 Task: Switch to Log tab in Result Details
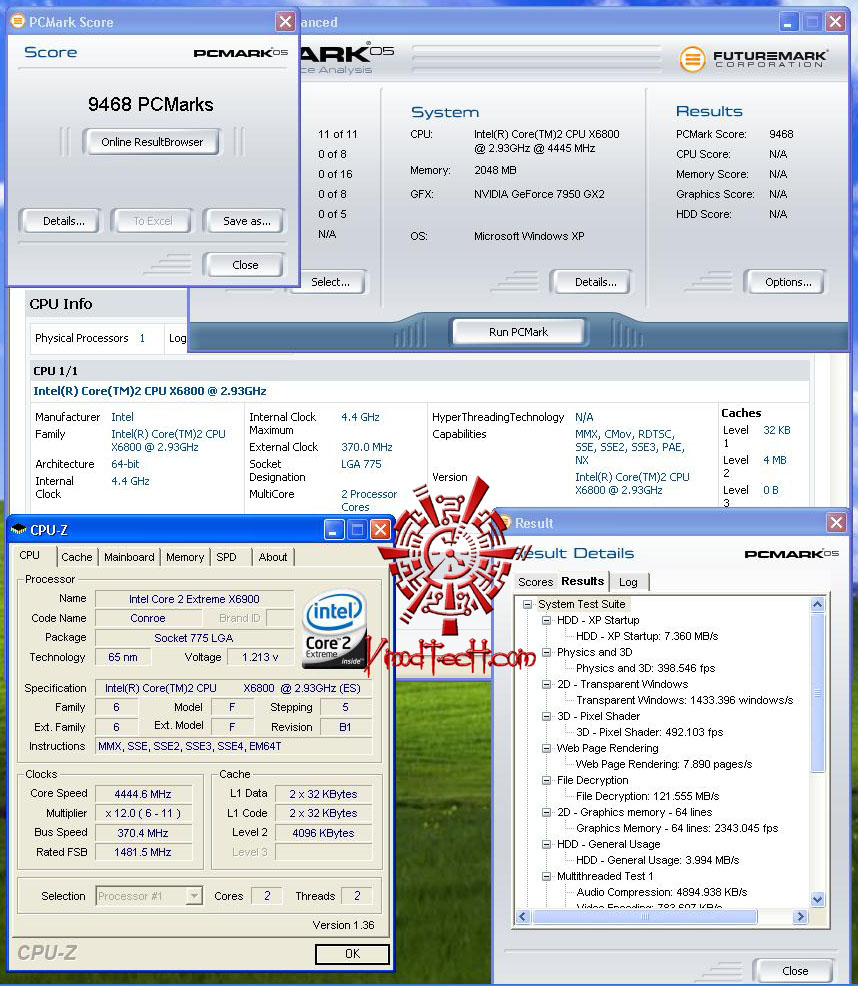628,582
